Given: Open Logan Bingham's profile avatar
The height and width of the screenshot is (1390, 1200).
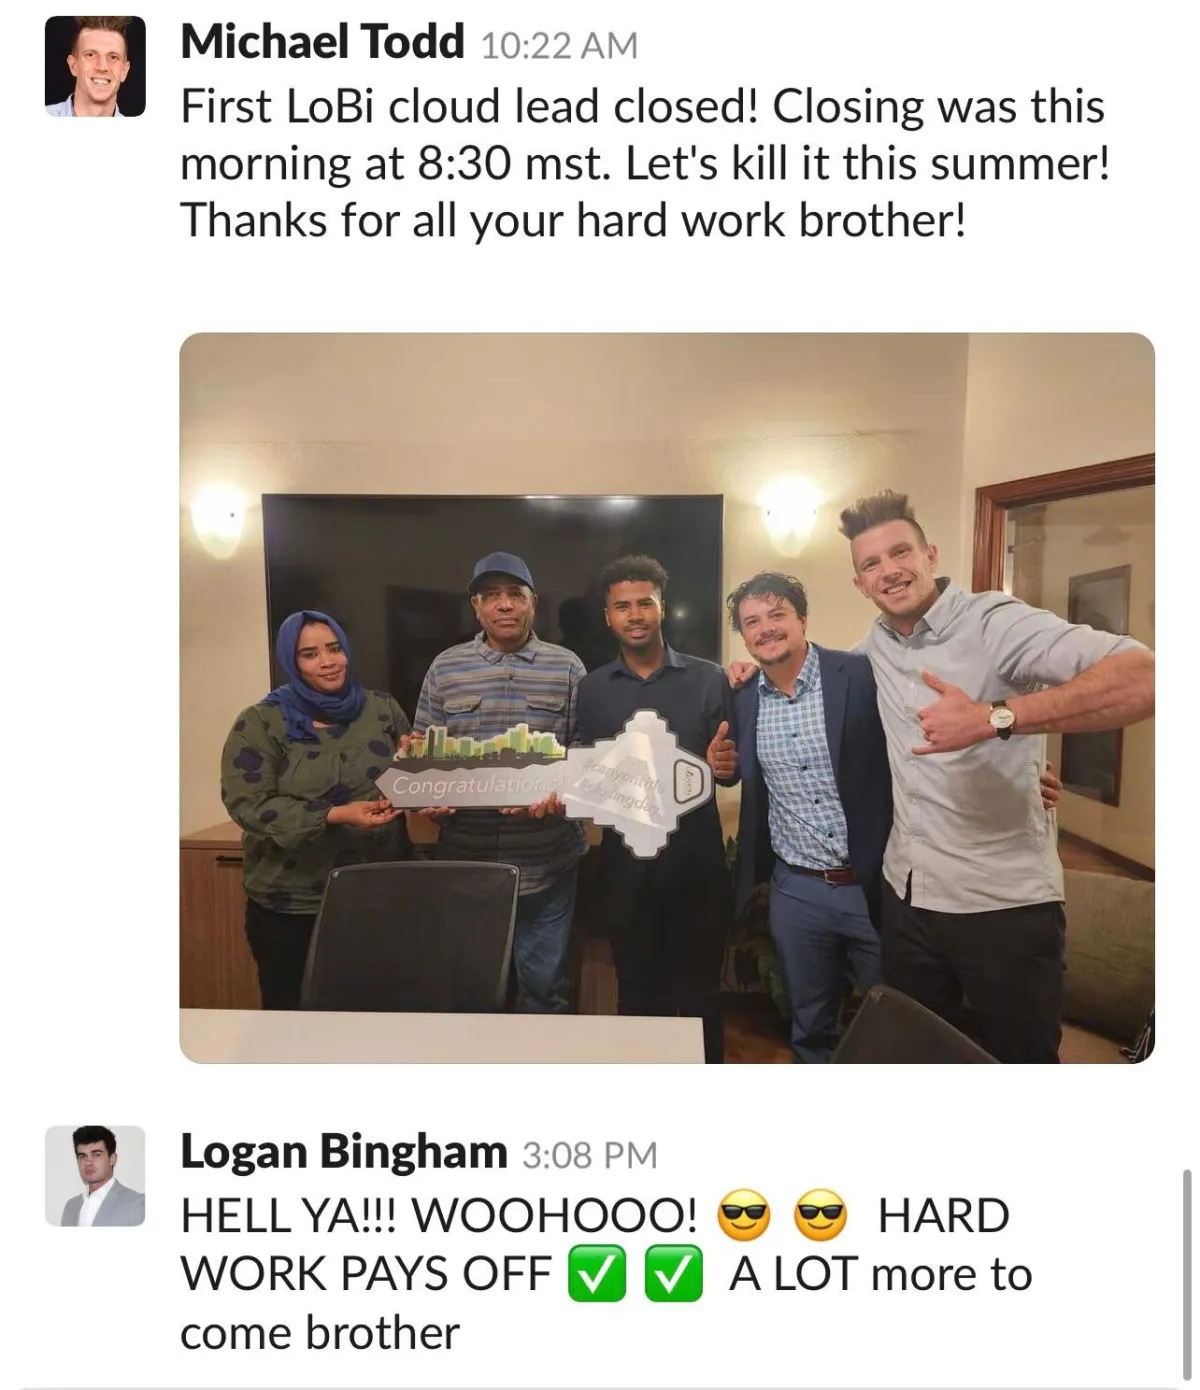Looking at the screenshot, I should [x=95, y=1176].
